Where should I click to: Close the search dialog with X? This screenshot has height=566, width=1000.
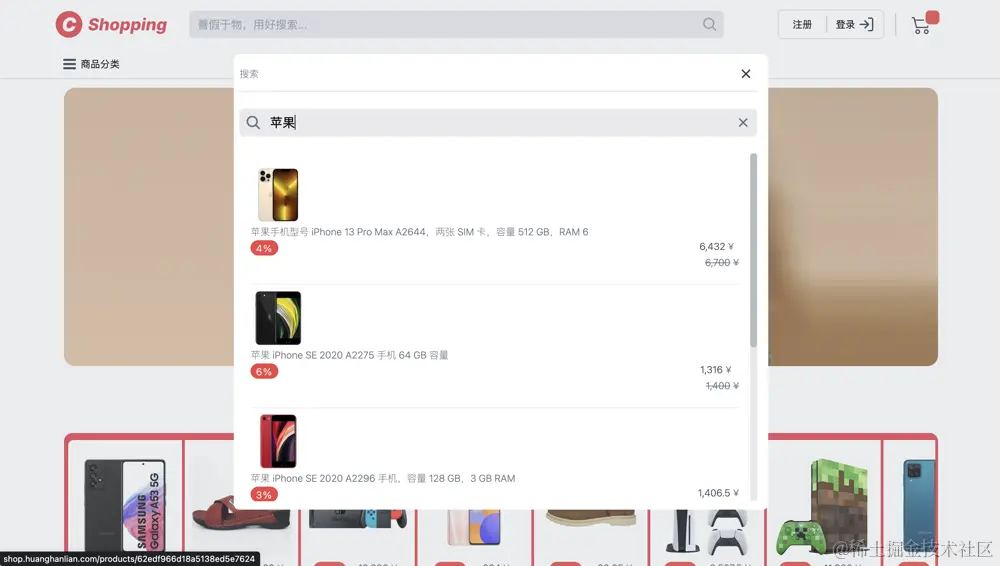(x=746, y=73)
